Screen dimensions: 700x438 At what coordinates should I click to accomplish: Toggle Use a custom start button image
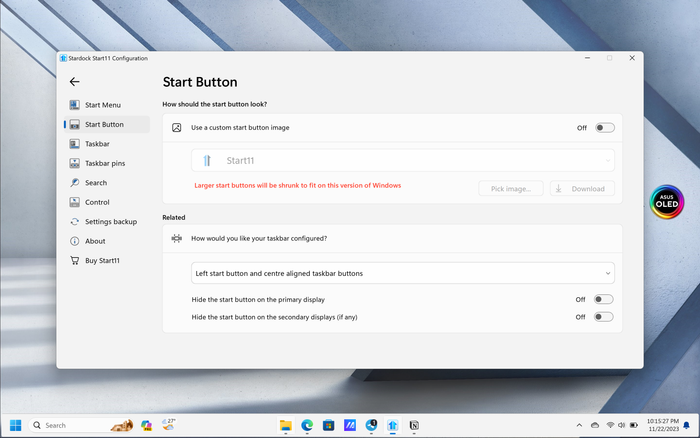tap(604, 128)
